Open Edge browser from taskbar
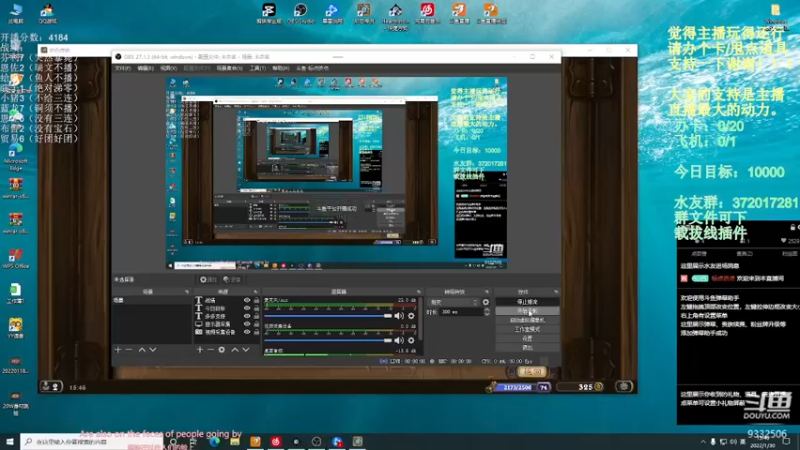The width and height of the screenshot is (800, 450). tap(214, 441)
